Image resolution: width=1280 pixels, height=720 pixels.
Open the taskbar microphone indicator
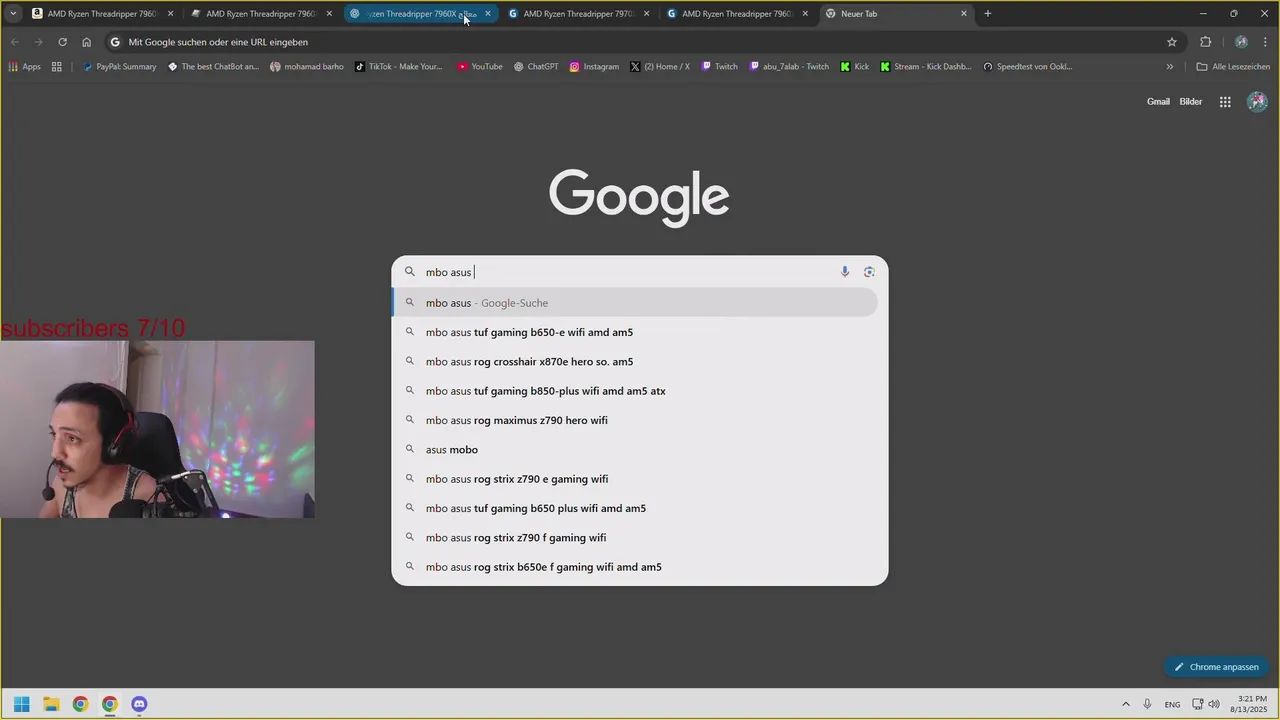coord(1147,704)
